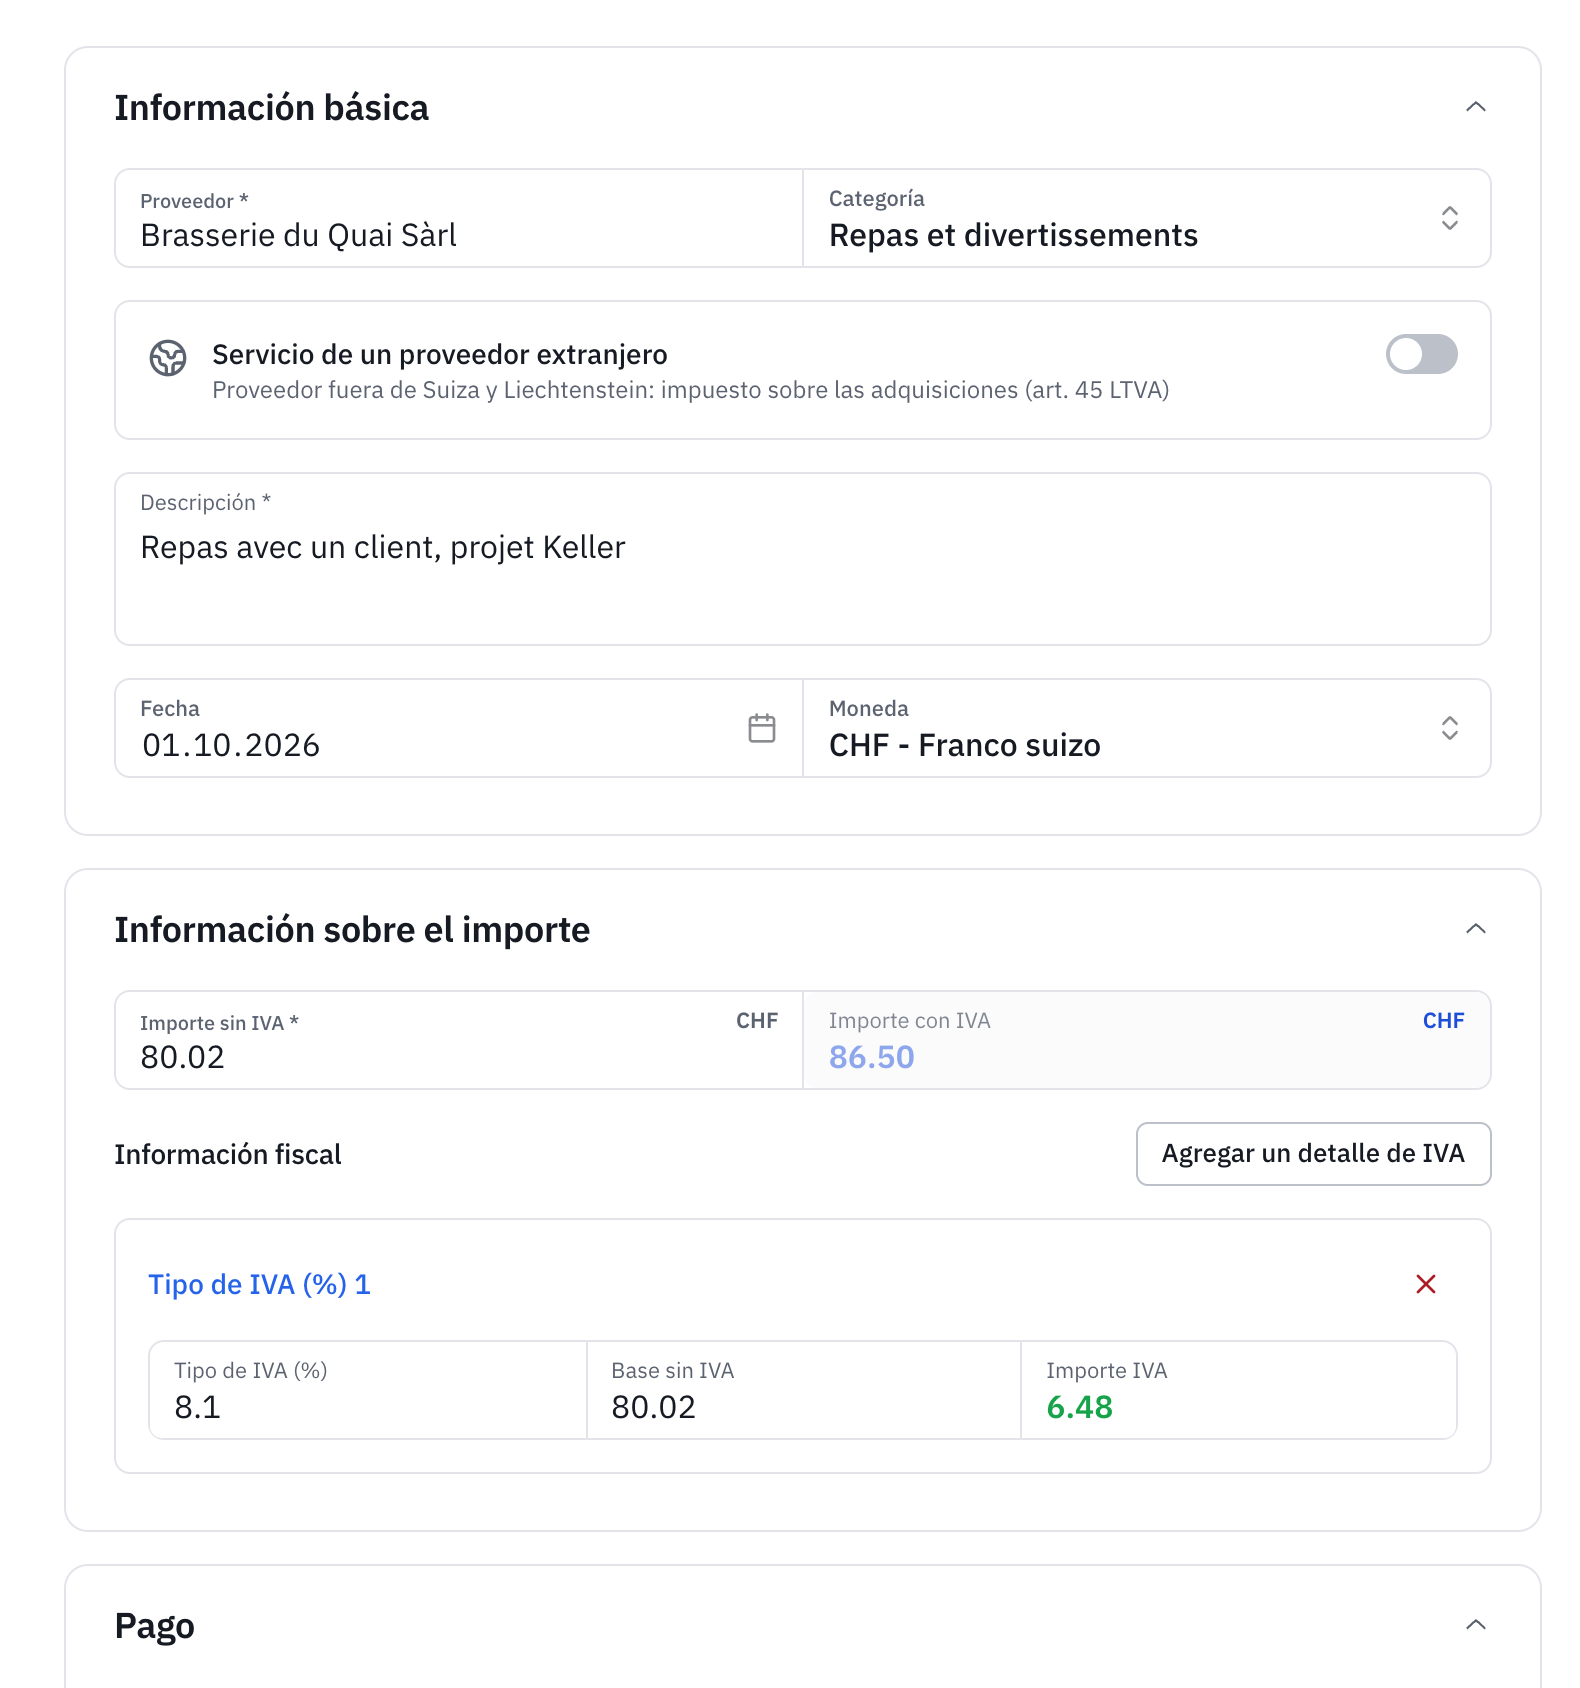Click the Fecha field 01.10.2026
This screenshot has width=1580, height=1688.
click(x=459, y=728)
